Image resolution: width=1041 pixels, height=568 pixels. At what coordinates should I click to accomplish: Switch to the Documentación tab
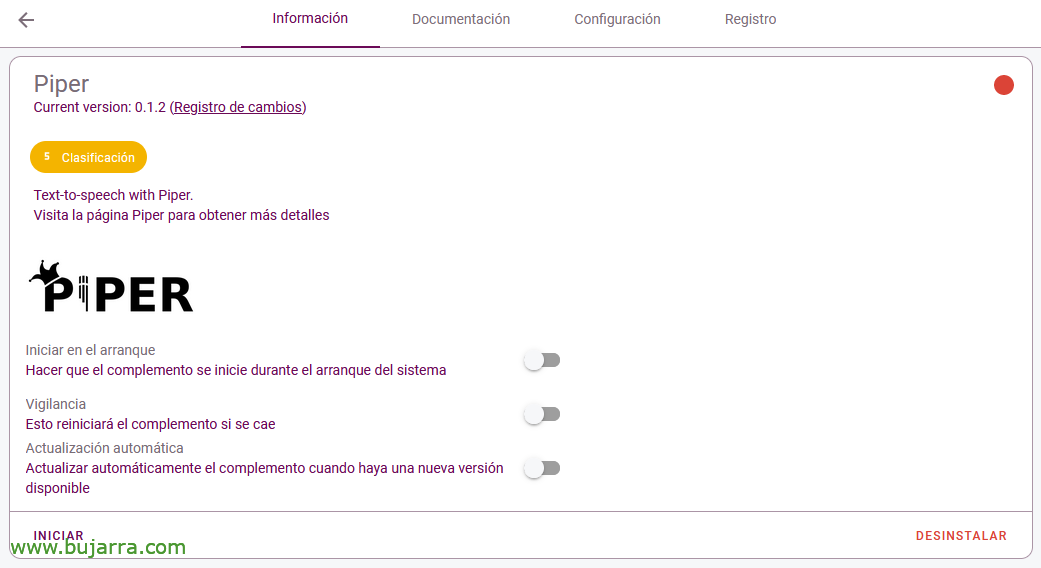tap(461, 19)
